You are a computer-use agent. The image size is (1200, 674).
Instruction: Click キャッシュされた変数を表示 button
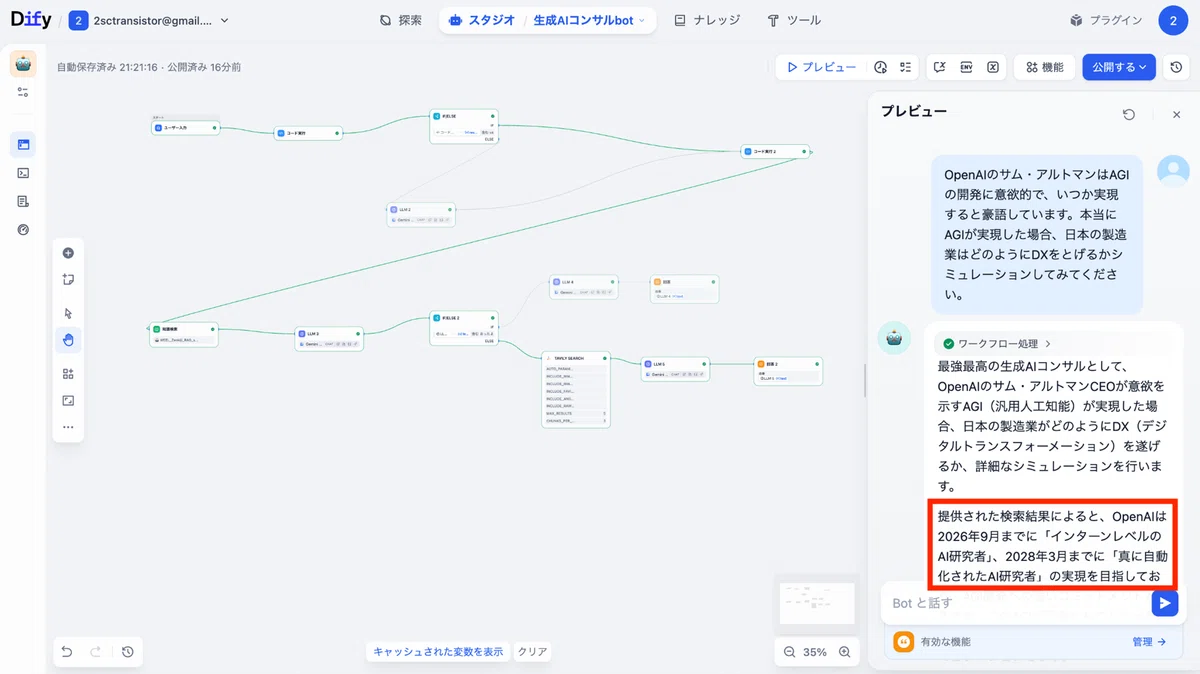click(438, 652)
